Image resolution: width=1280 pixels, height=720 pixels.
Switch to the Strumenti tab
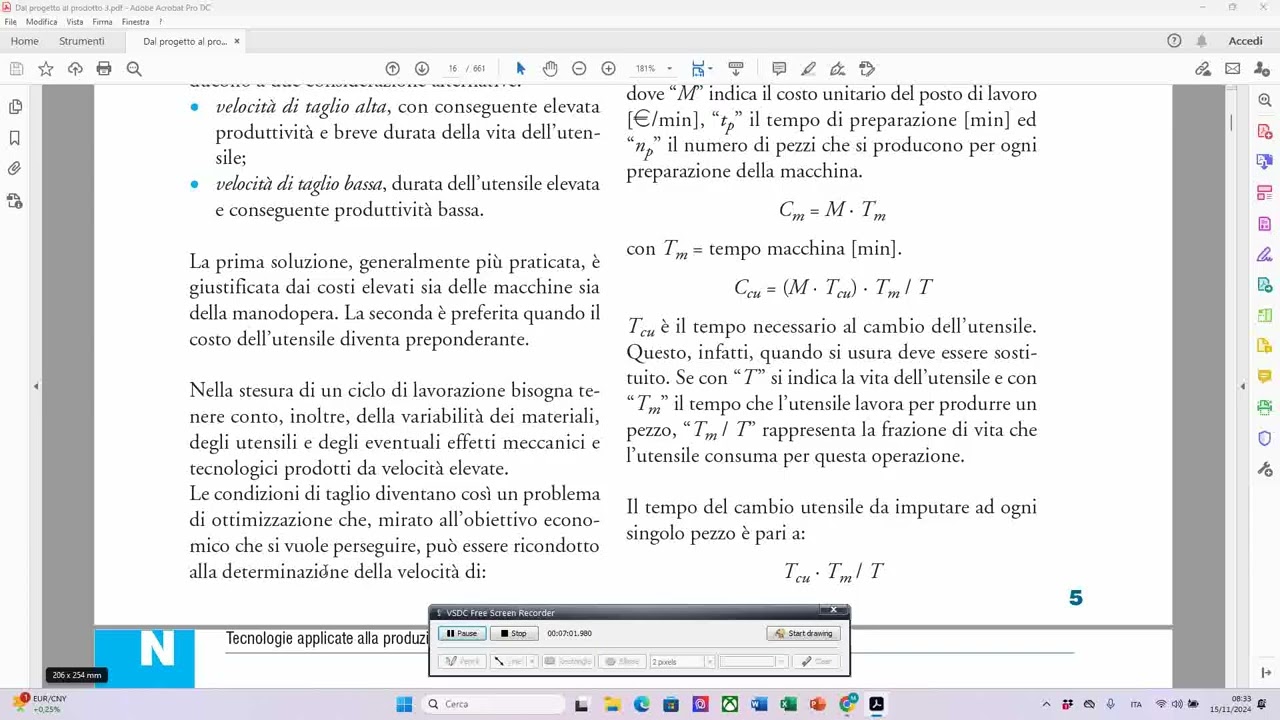click(x=82, y=41)
